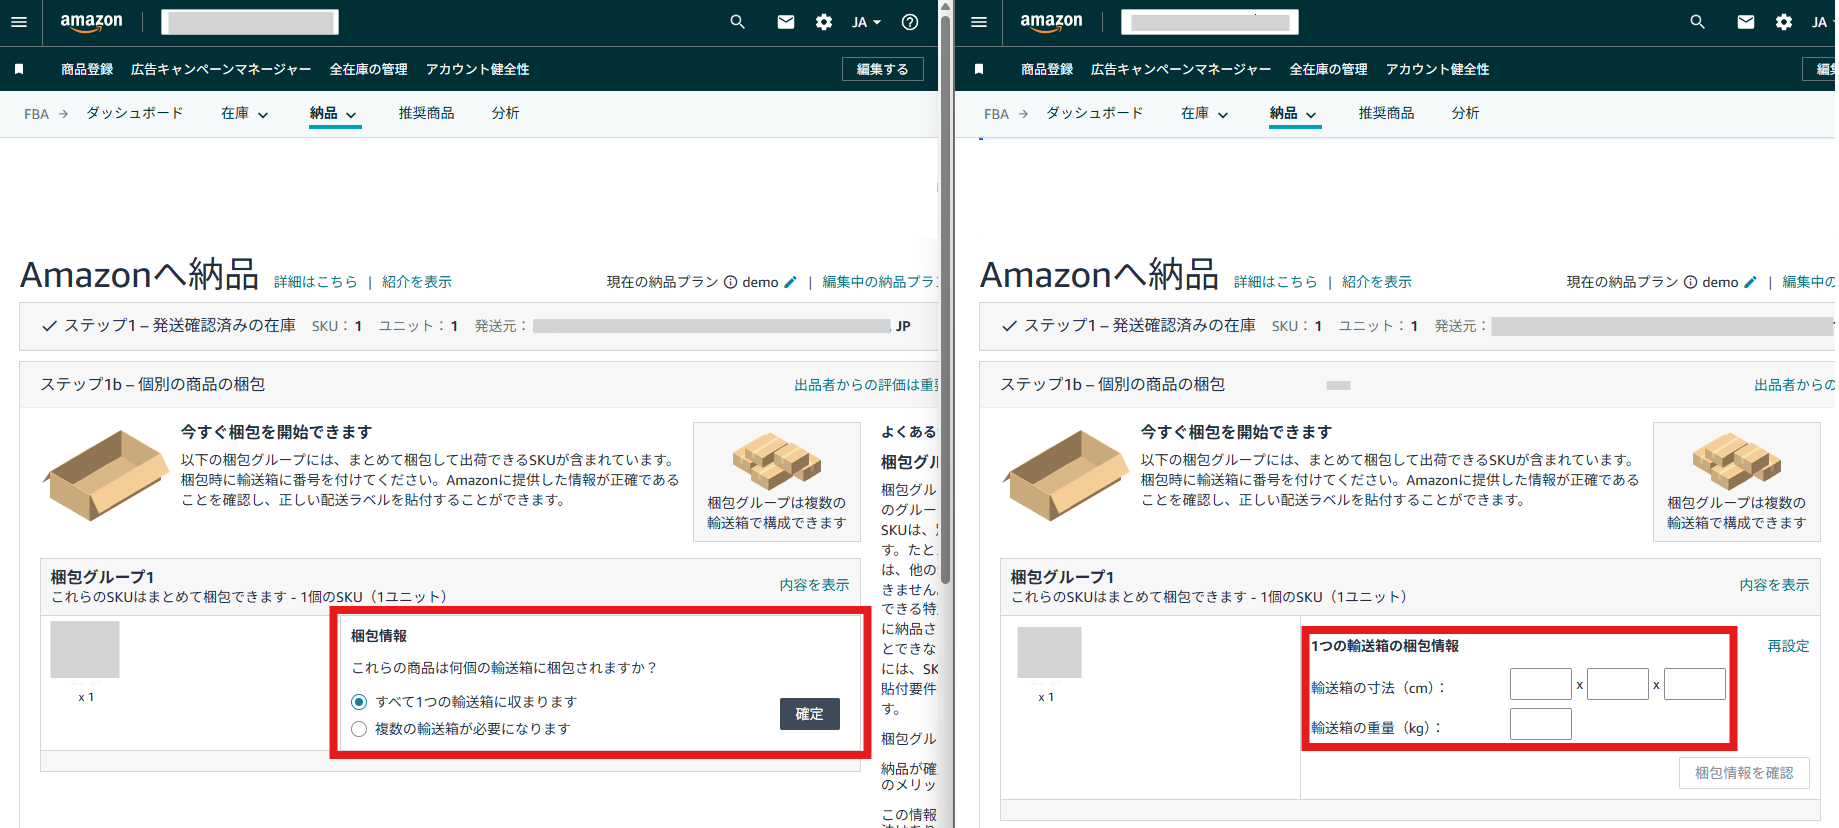1839x828 pixels.
Task: Open 推奨商品 tab in left window
Action: tap(426, 114)
